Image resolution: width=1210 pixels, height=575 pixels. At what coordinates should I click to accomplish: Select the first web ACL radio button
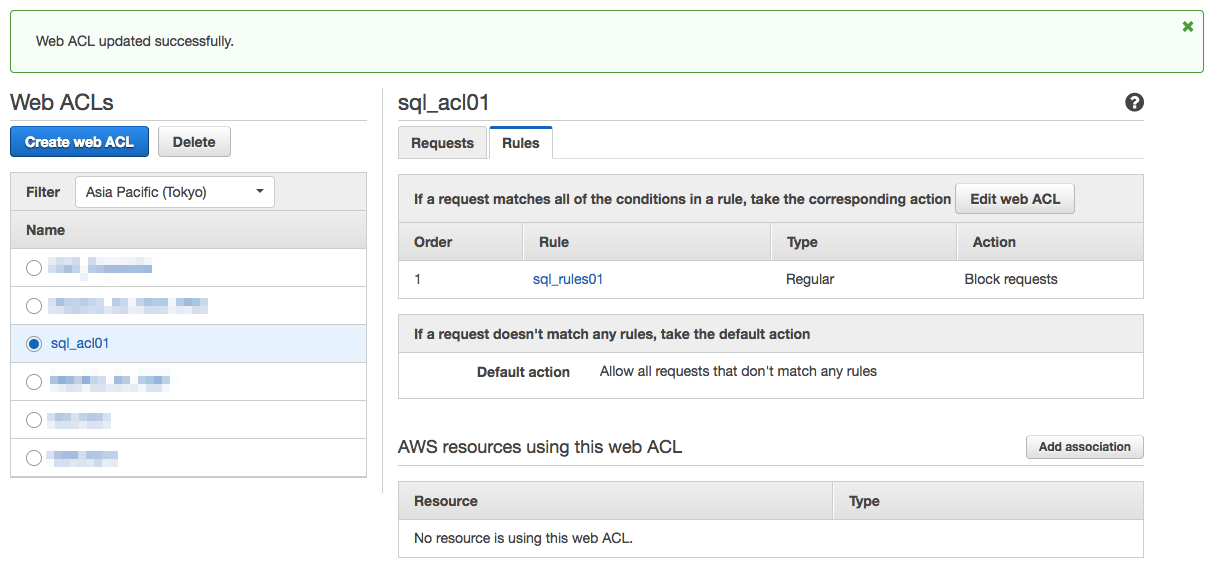coord(34,268)
